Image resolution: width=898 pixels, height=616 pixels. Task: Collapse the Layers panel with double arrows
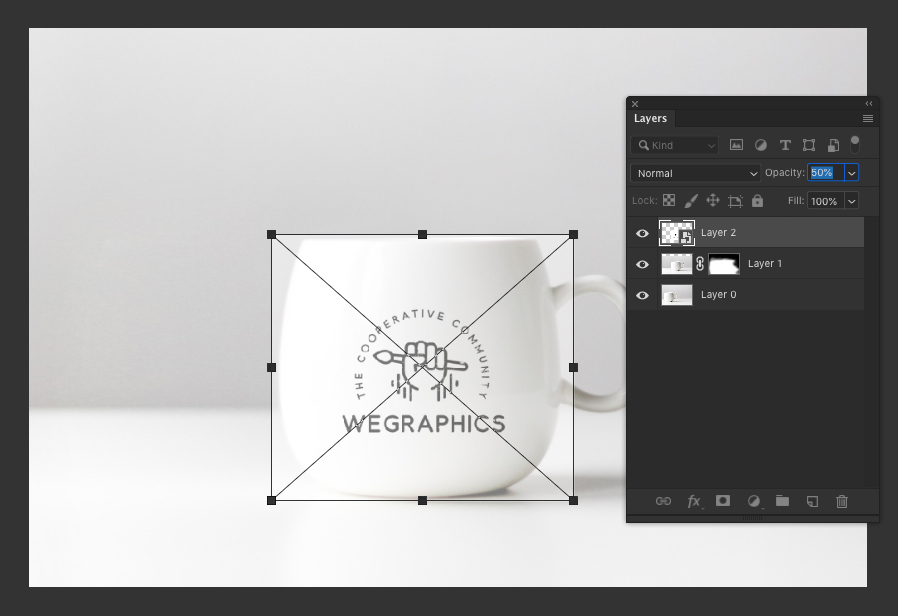pyautogui.click(x=869, y=104)
